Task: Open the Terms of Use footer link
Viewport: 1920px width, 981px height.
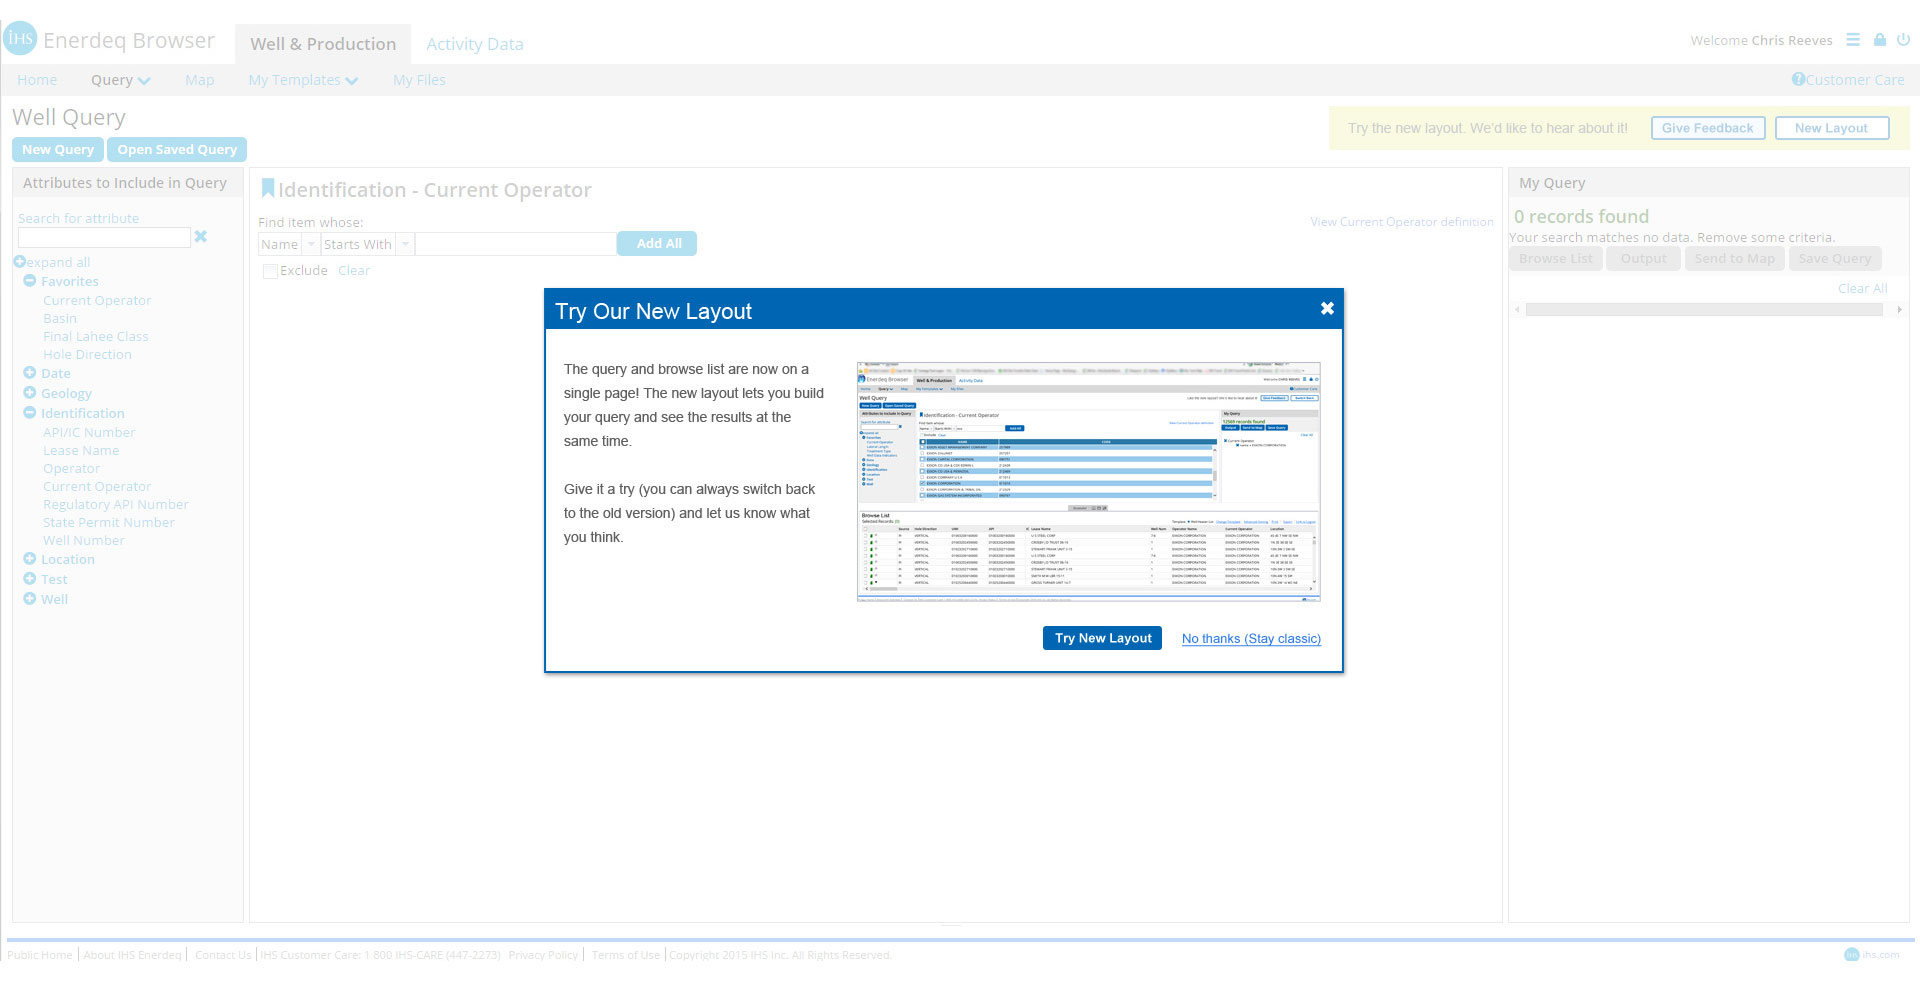Action: [625, 955]
